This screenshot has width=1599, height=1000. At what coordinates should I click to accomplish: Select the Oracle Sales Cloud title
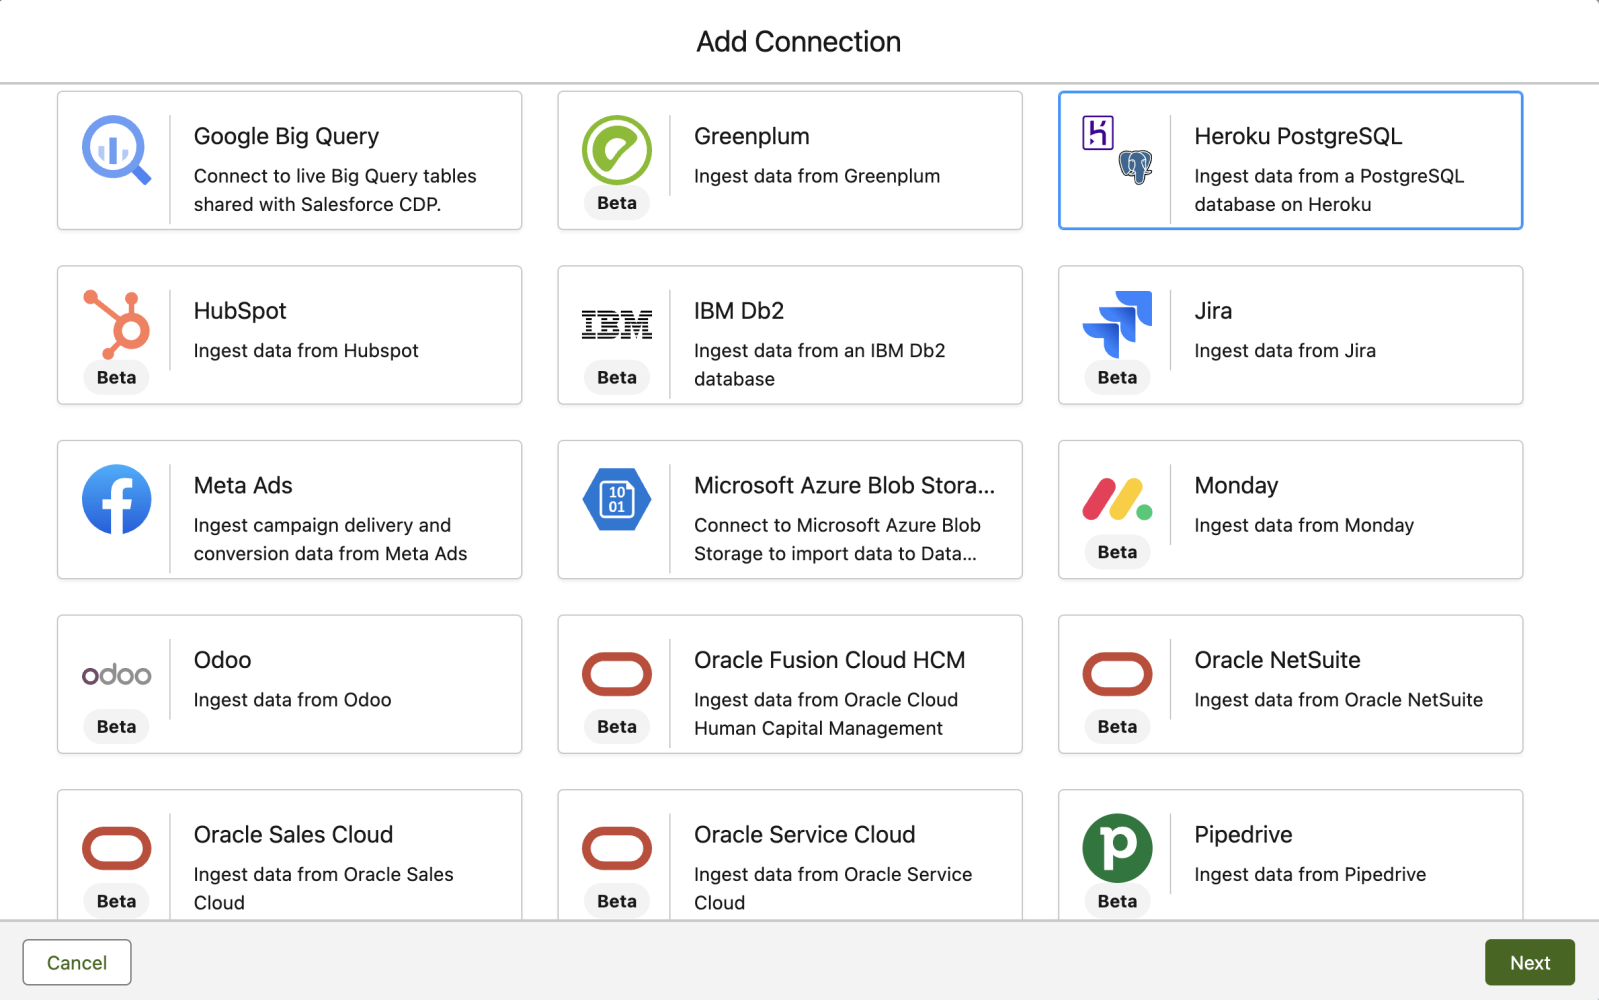293,834
